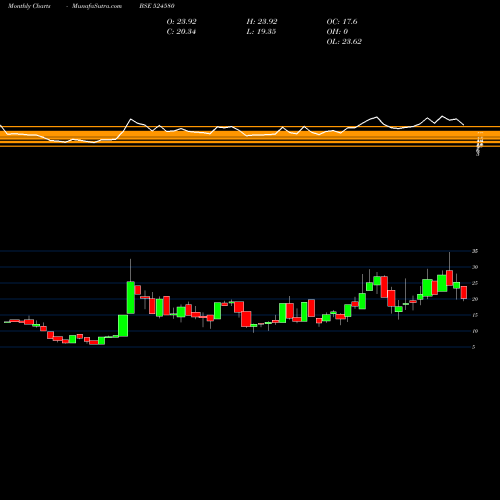The height and width of the screenshot is (500, 500).
Task: Click the indicator line's highest peak on right side
Action: coord(443,116)
